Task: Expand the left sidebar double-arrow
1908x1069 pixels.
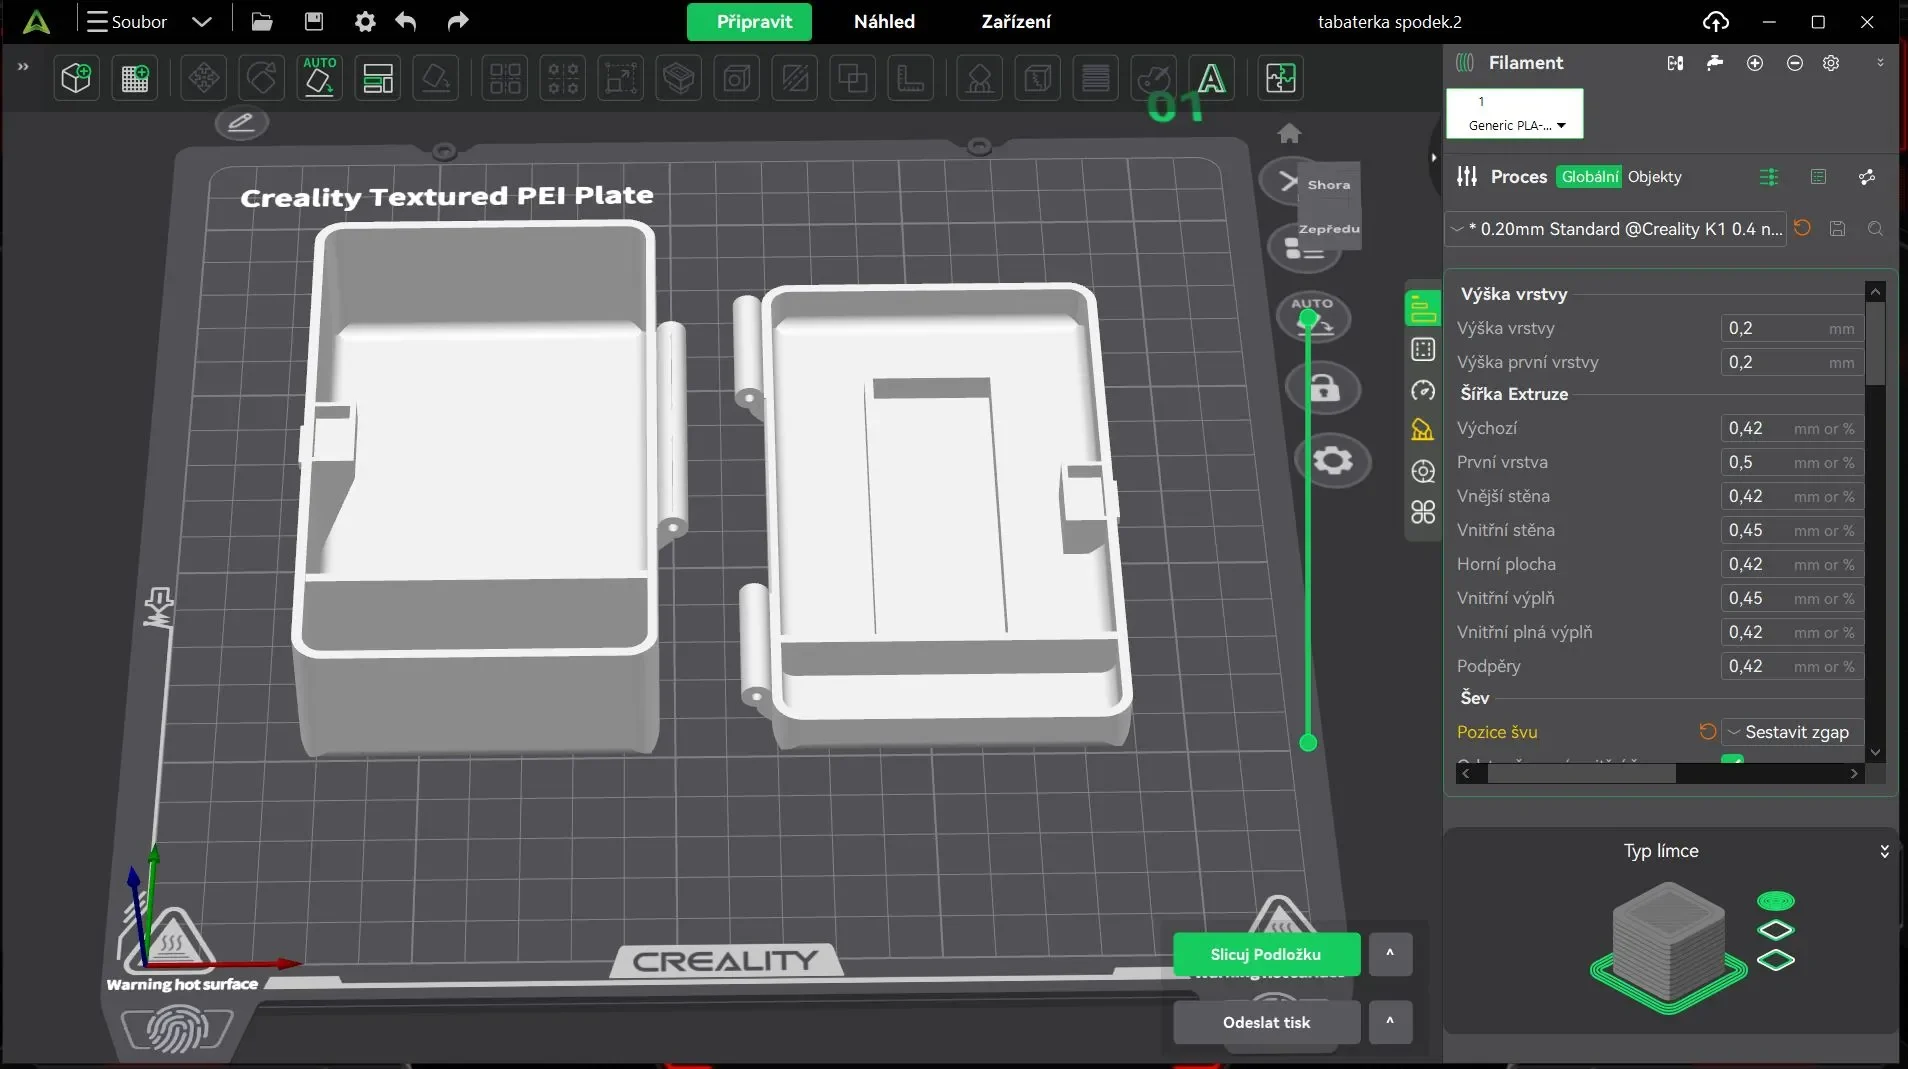Action: pyautogui.click(x=23, y=67)
